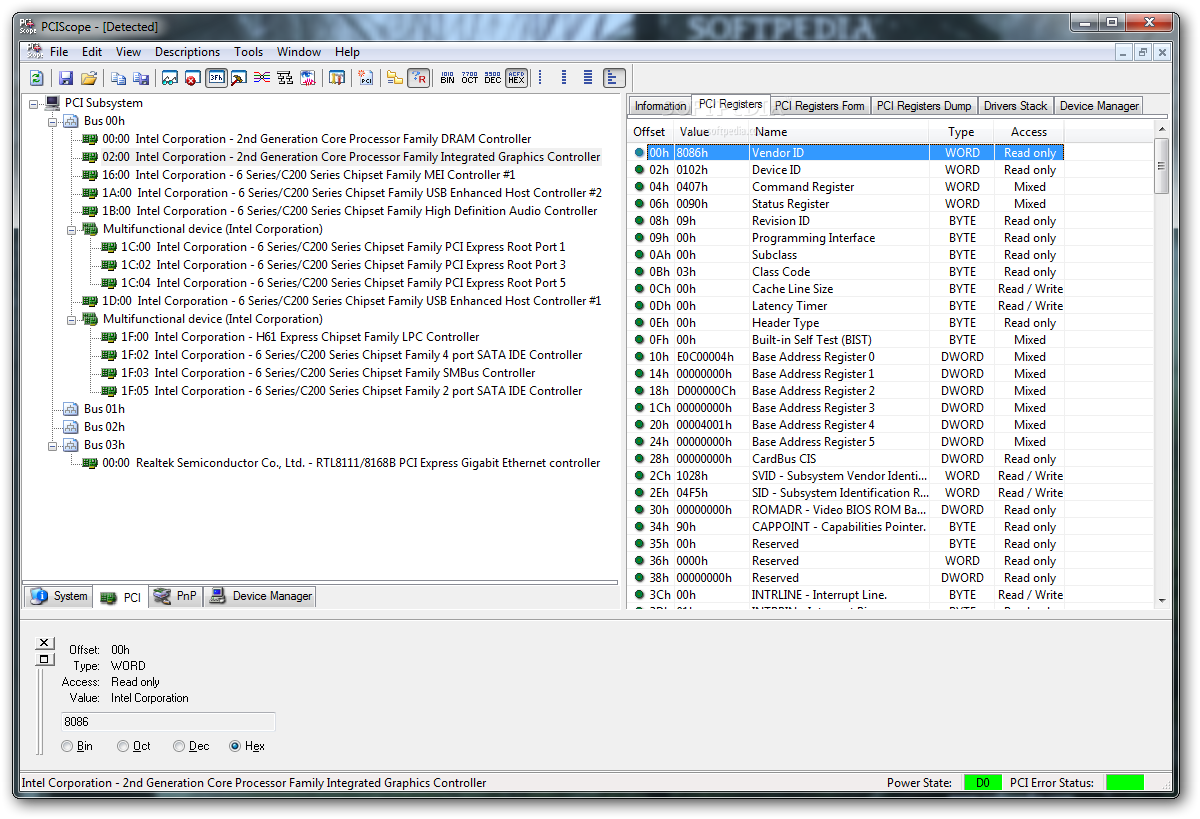Click the Save floppy disk icon
Screen dimensions: 1200x819
tap(66, 77)
